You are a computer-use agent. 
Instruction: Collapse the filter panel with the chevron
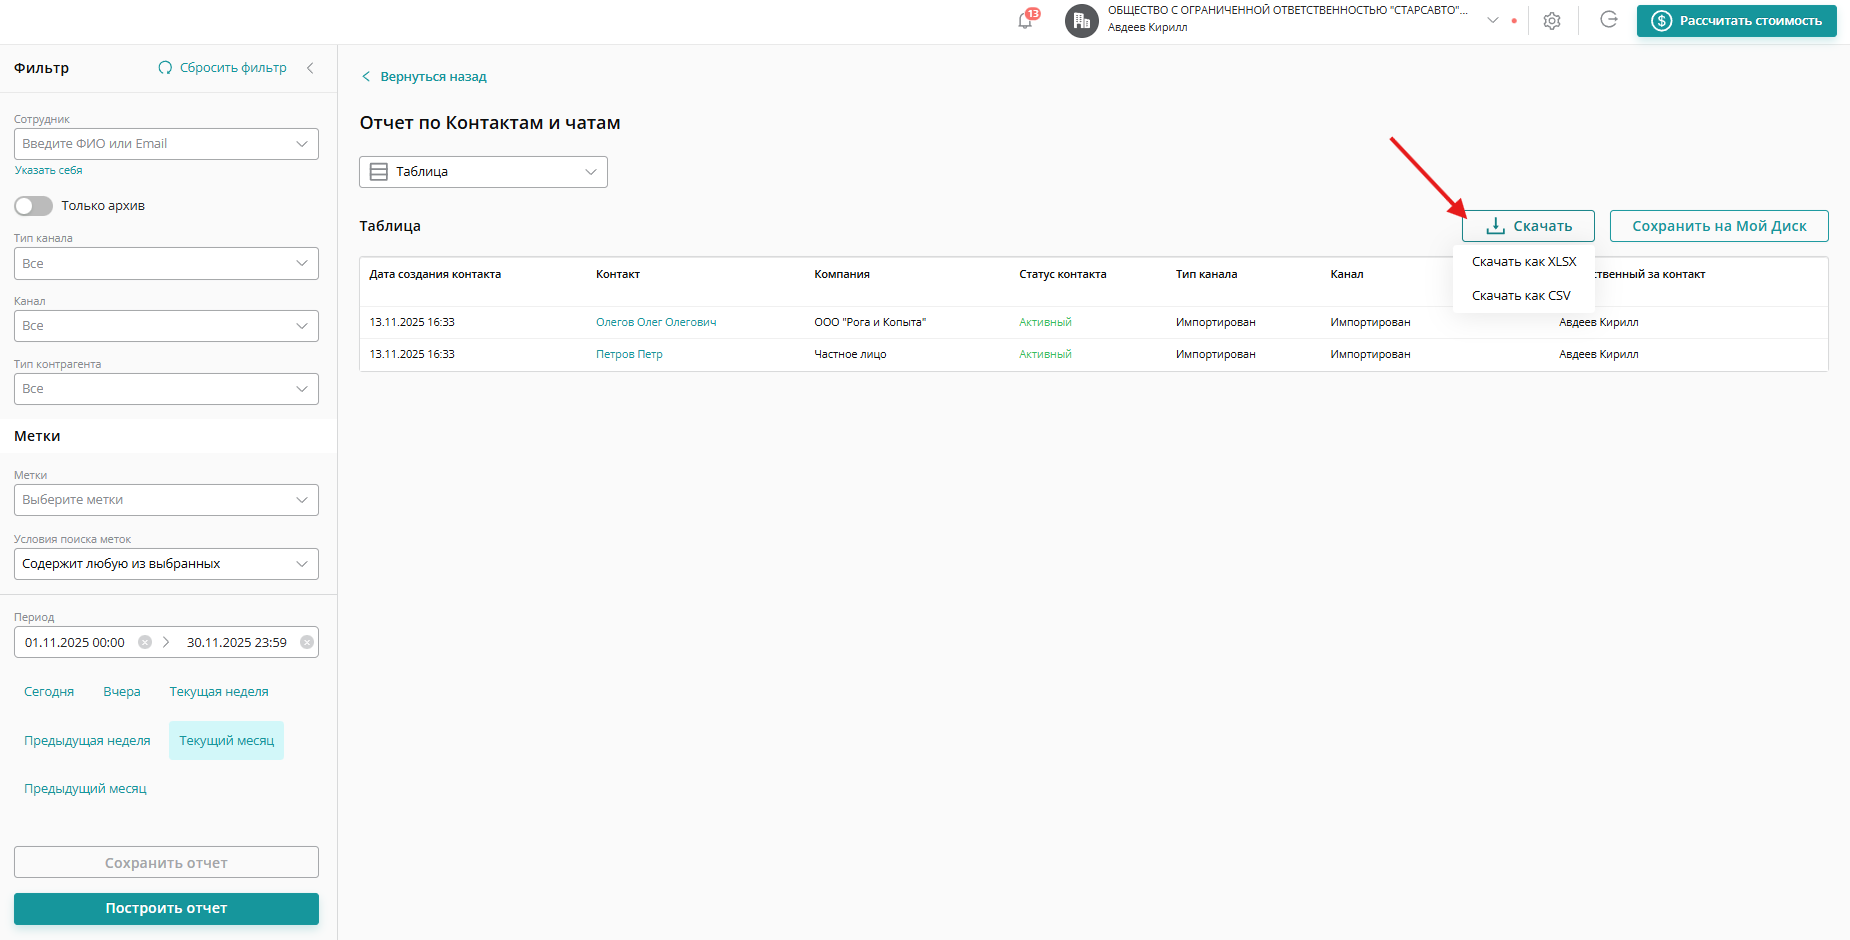[311, 68]
